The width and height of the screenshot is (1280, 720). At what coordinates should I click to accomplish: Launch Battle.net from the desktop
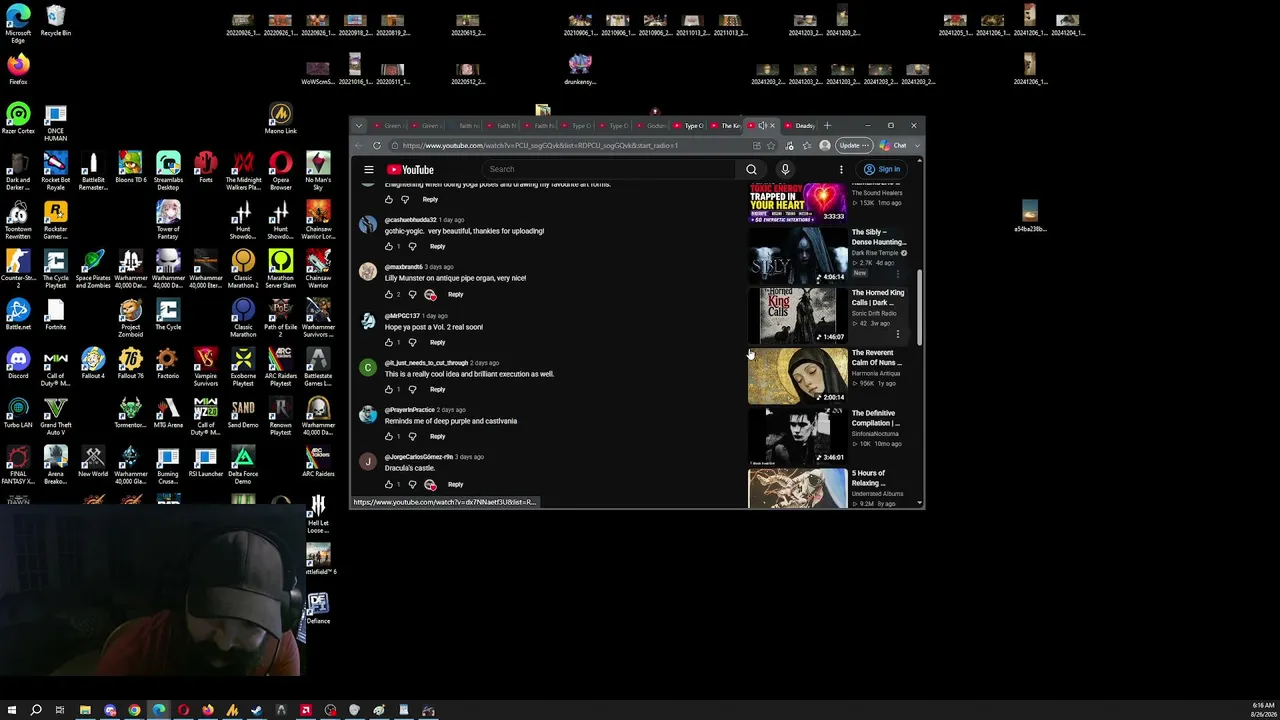tap(18, 314)
